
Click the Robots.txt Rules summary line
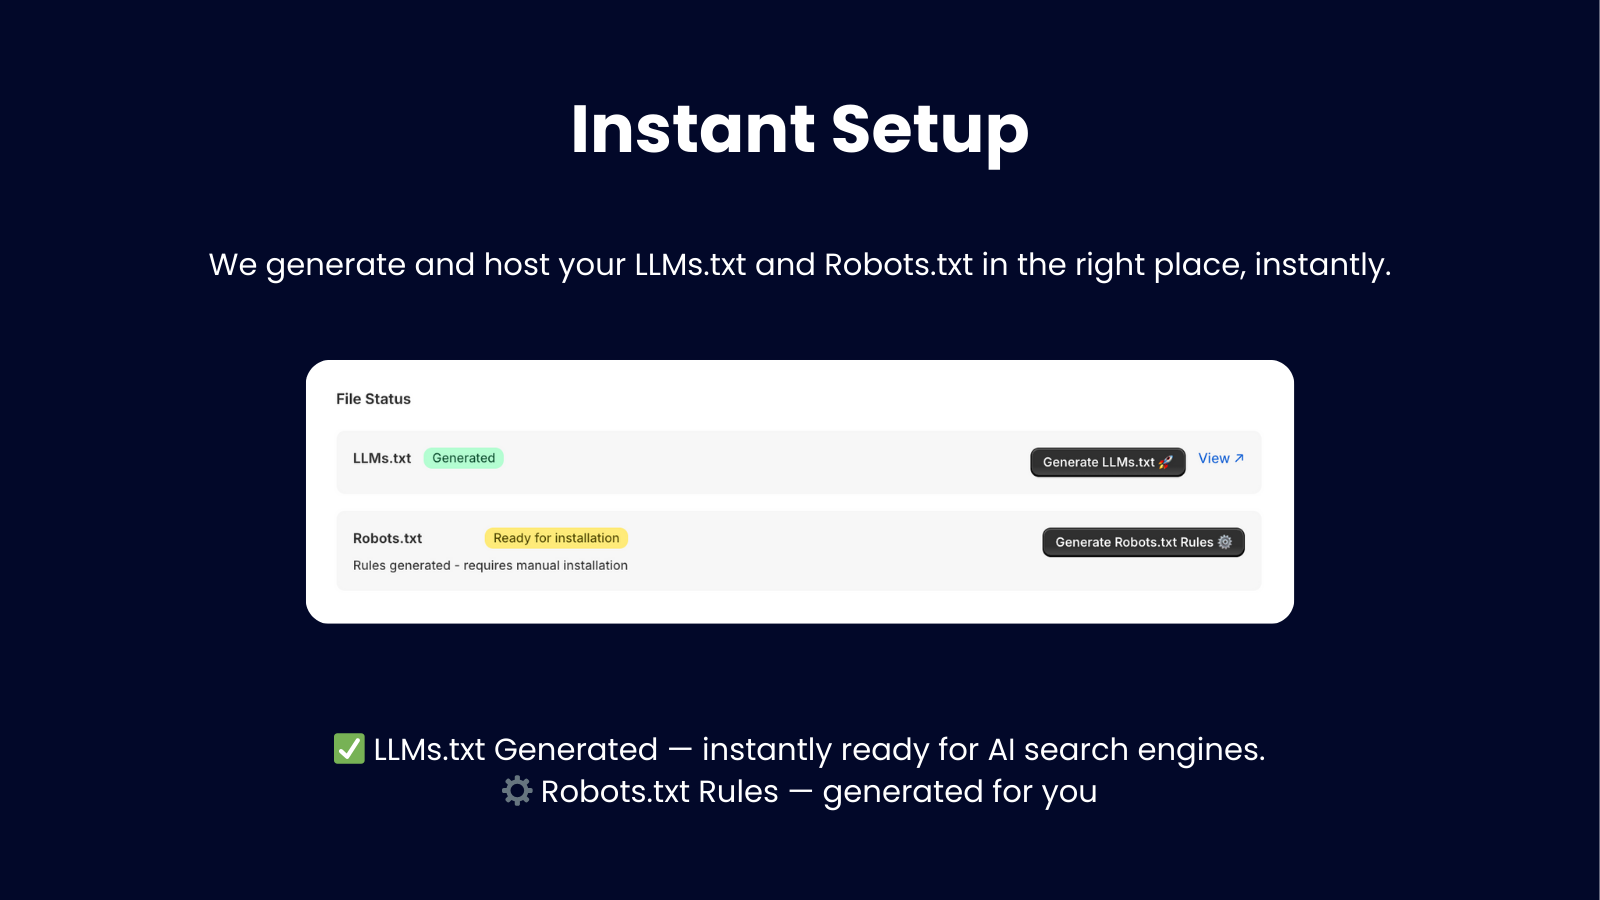pos(800,791)
